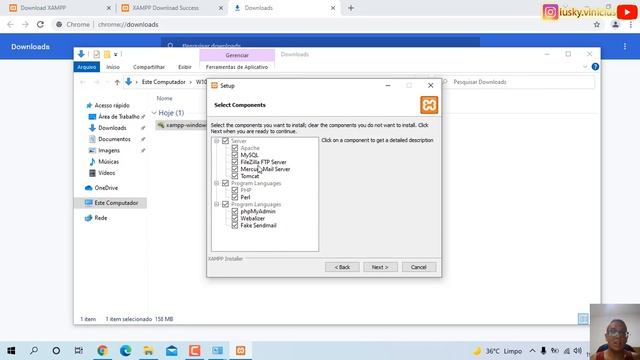Bookmark this page with the star icon
The image size is (640, 360).
(x=597, y=24)
